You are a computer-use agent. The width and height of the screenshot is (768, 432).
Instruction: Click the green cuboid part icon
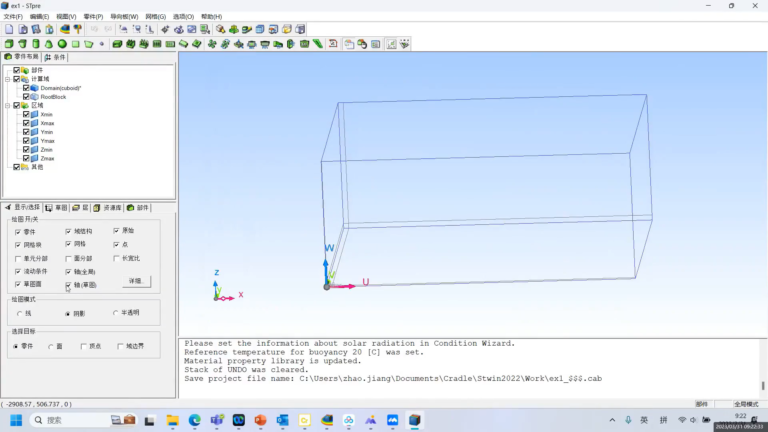click(9, 44)
